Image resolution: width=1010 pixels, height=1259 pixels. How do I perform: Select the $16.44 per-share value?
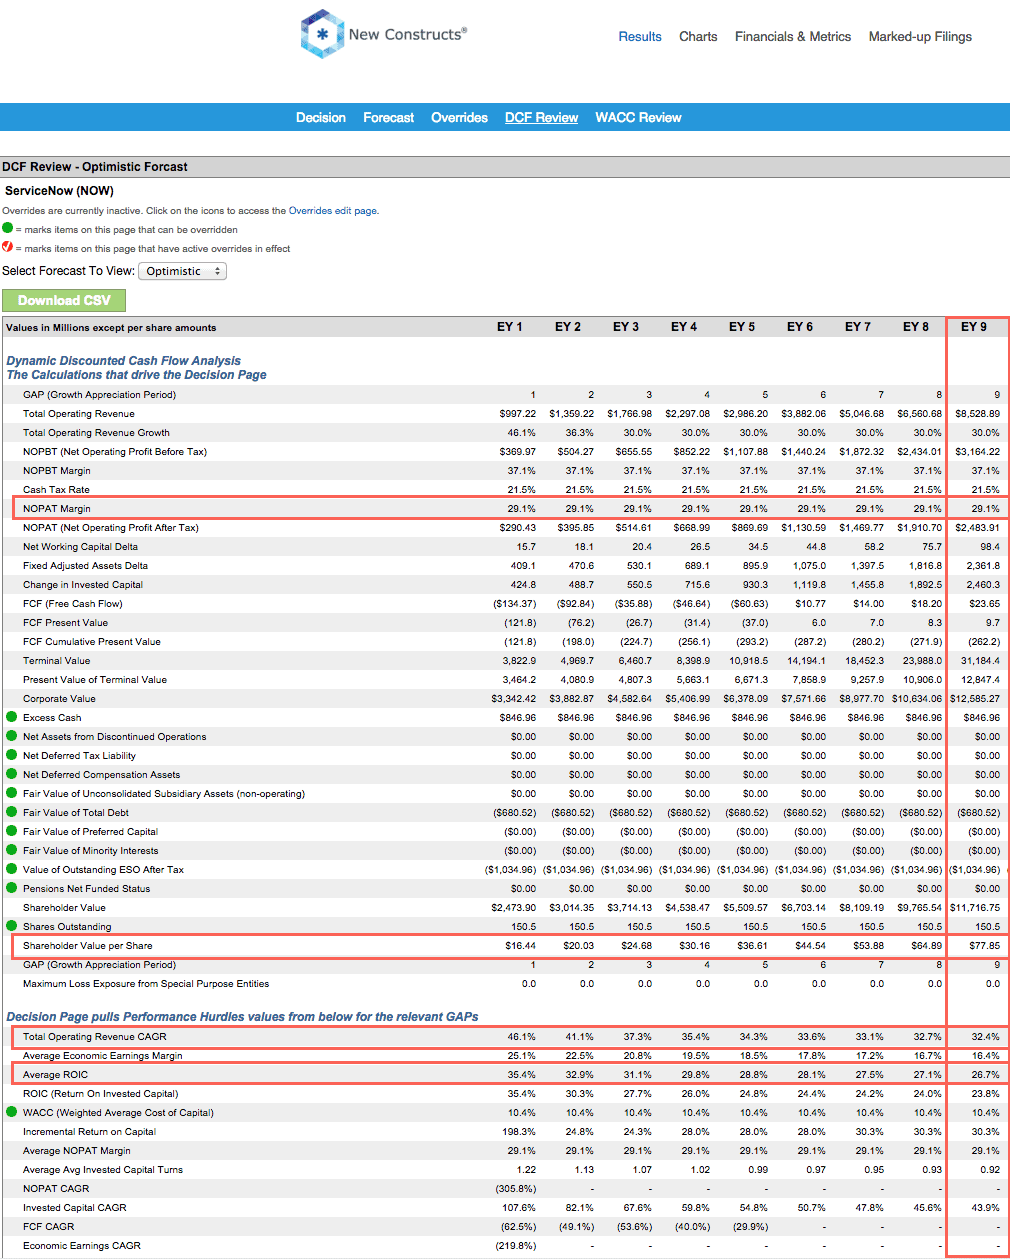pyautogui.click(x=521, y=946)
